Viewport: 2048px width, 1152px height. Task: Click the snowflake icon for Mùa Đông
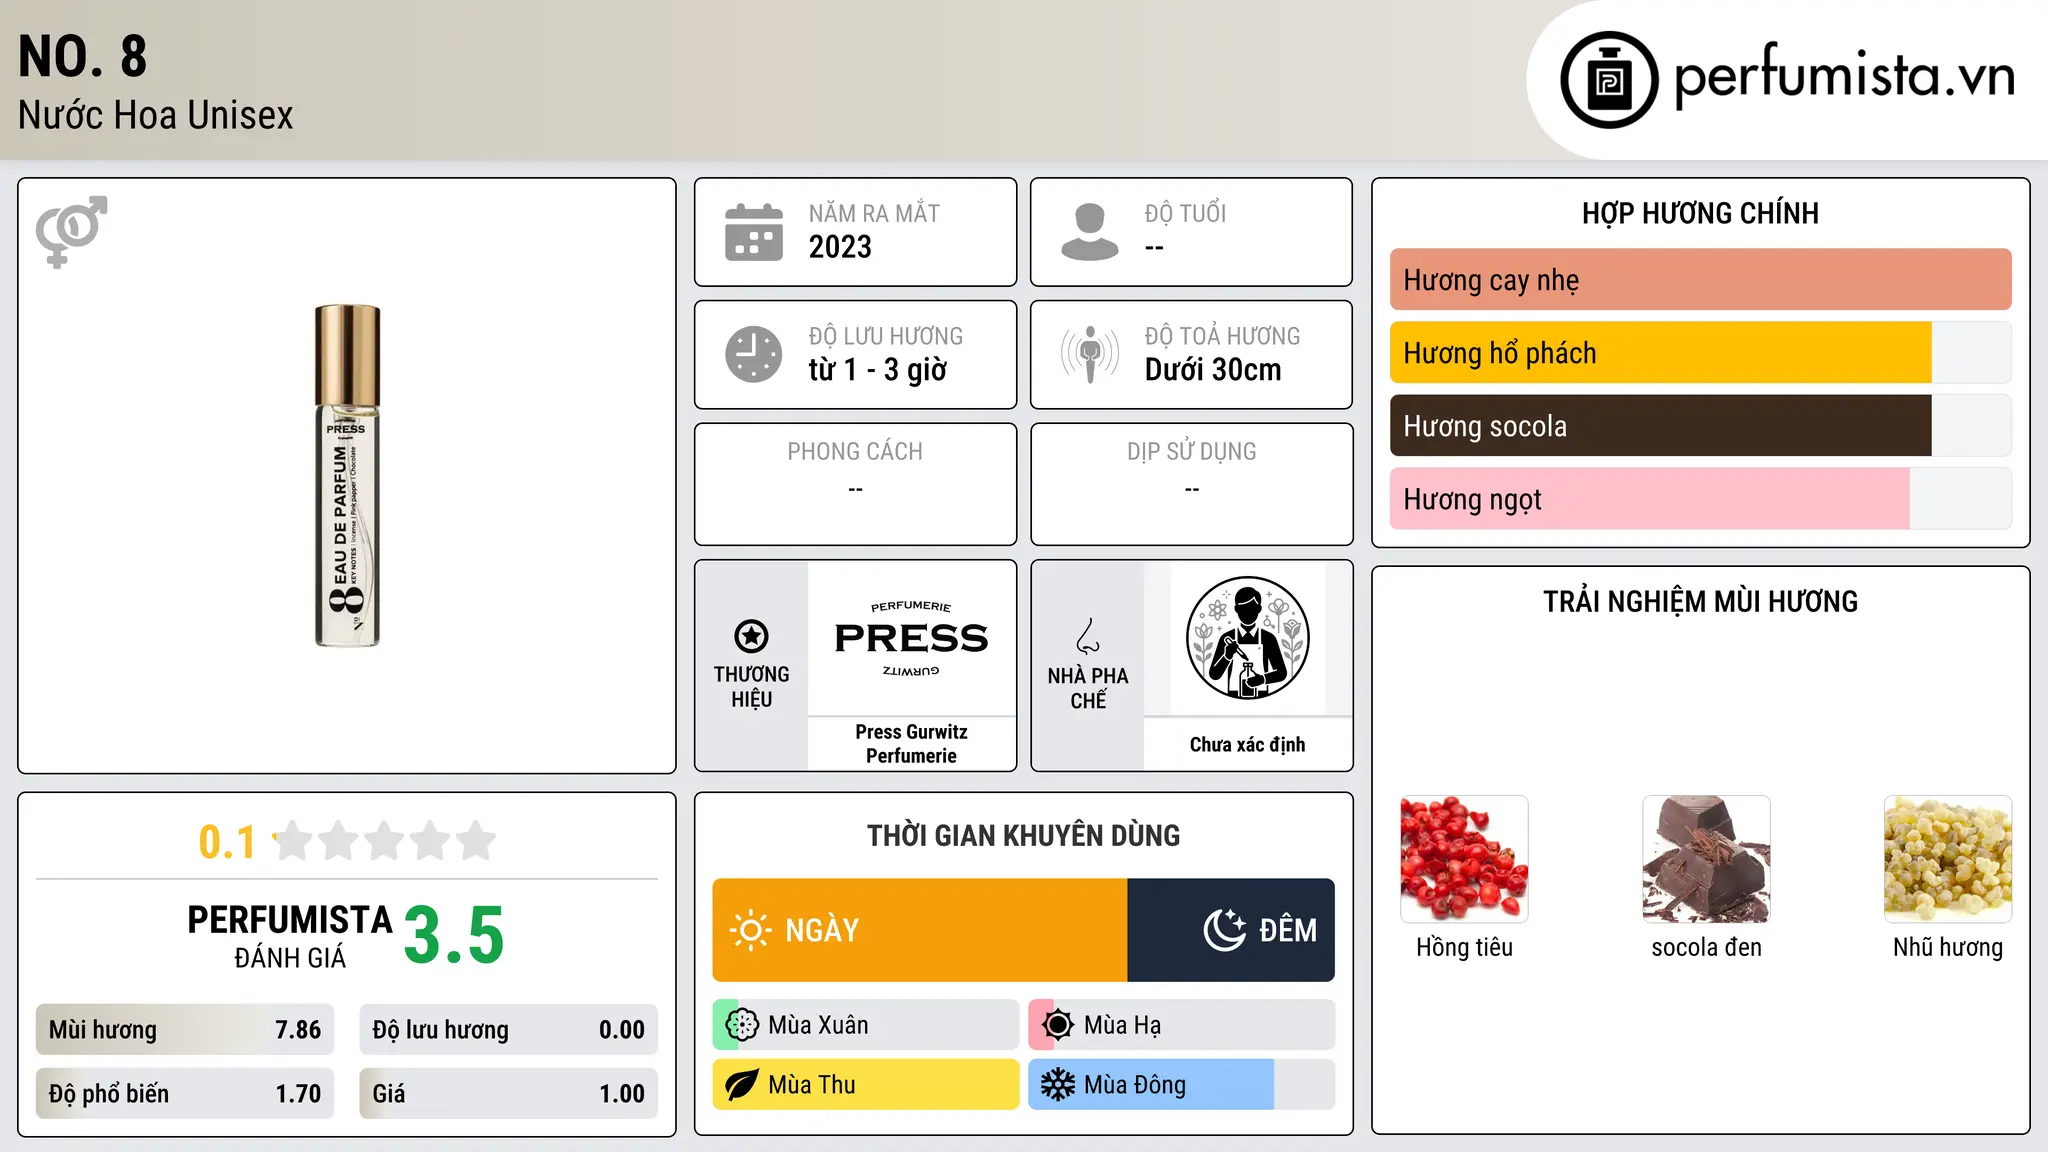pos(1057,1085)
